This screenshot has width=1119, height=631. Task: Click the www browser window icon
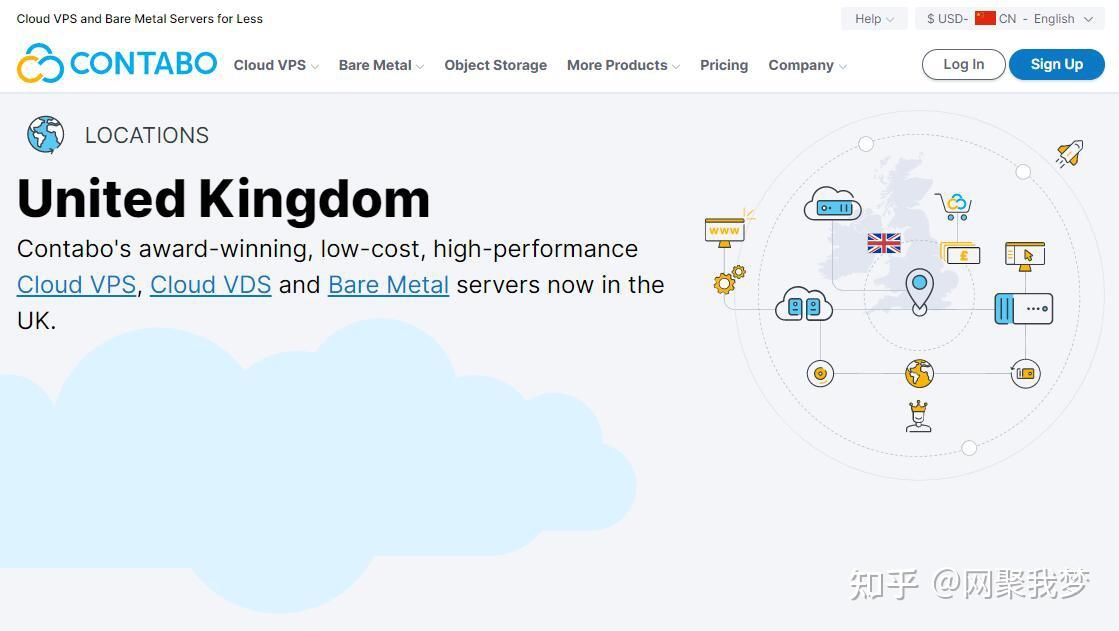[x=725, y=232]
